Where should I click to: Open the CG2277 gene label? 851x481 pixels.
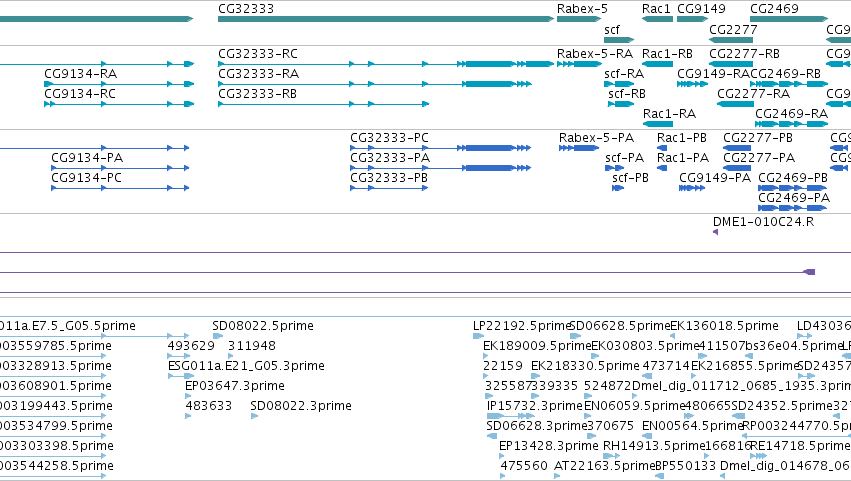click(x=733, y=30)
